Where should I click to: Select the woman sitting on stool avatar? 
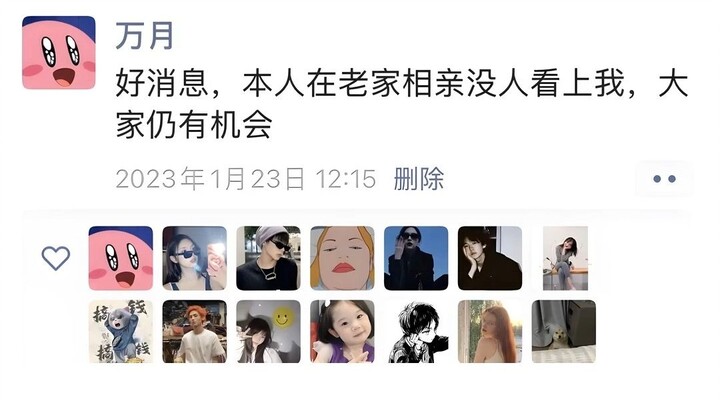pyautogui.click(x=565, y=258)
